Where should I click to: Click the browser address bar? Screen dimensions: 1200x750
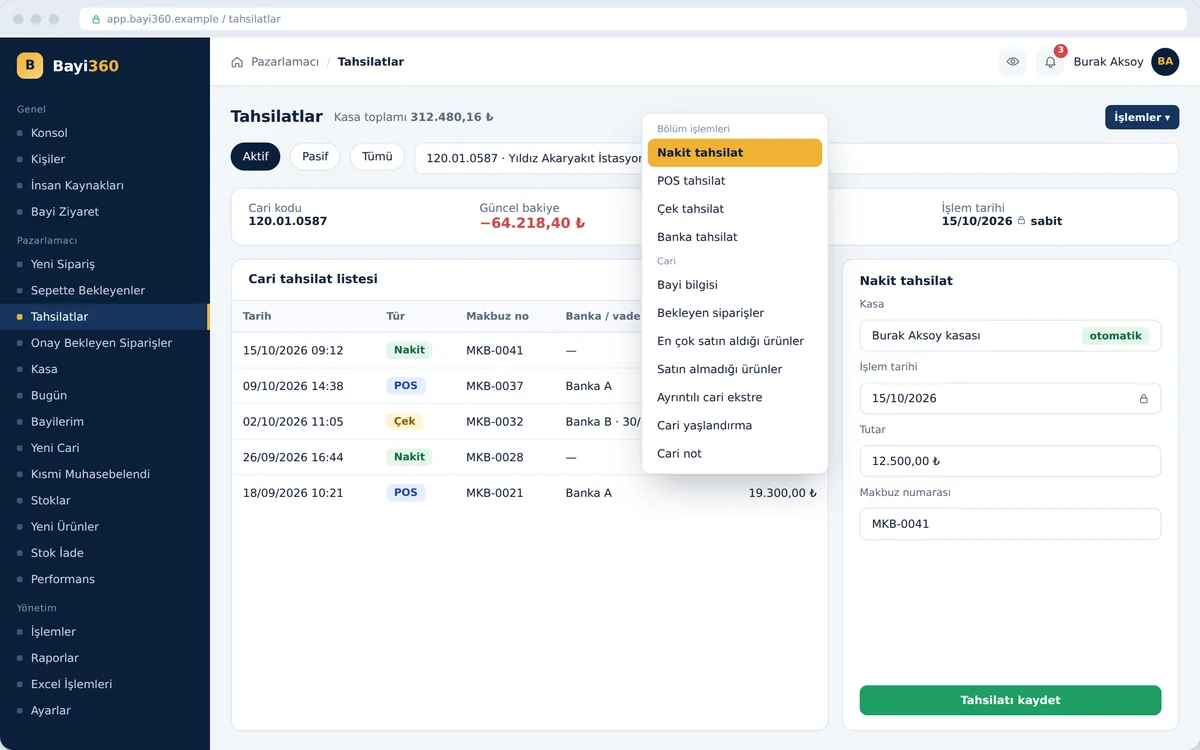pos(635,19)
